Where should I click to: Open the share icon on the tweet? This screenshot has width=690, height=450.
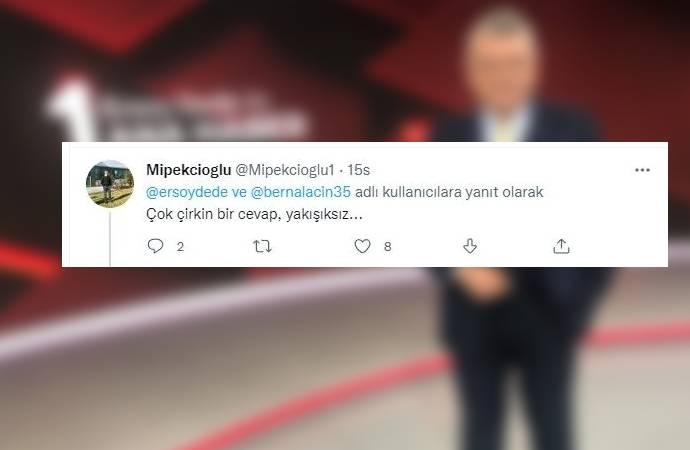click(x=561, y=246)
